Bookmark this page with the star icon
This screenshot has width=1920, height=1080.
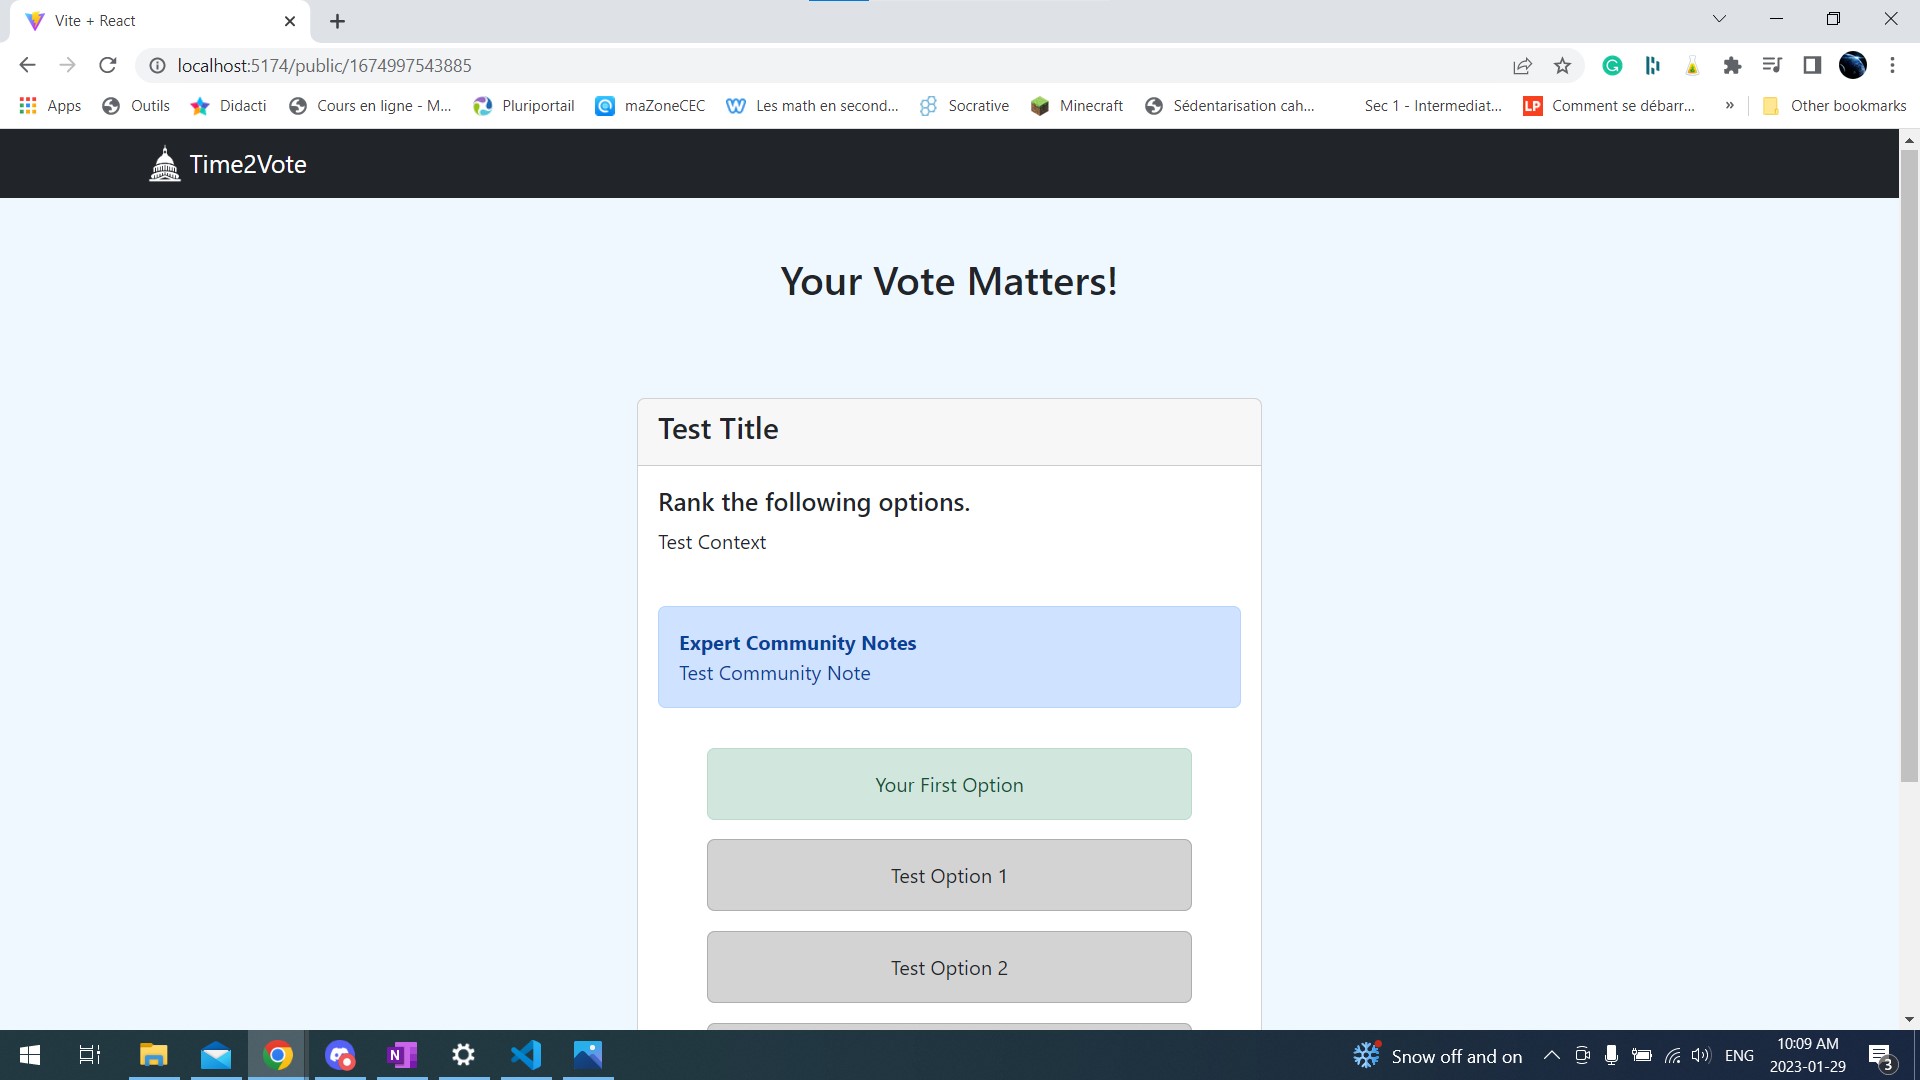point(1562,66)
